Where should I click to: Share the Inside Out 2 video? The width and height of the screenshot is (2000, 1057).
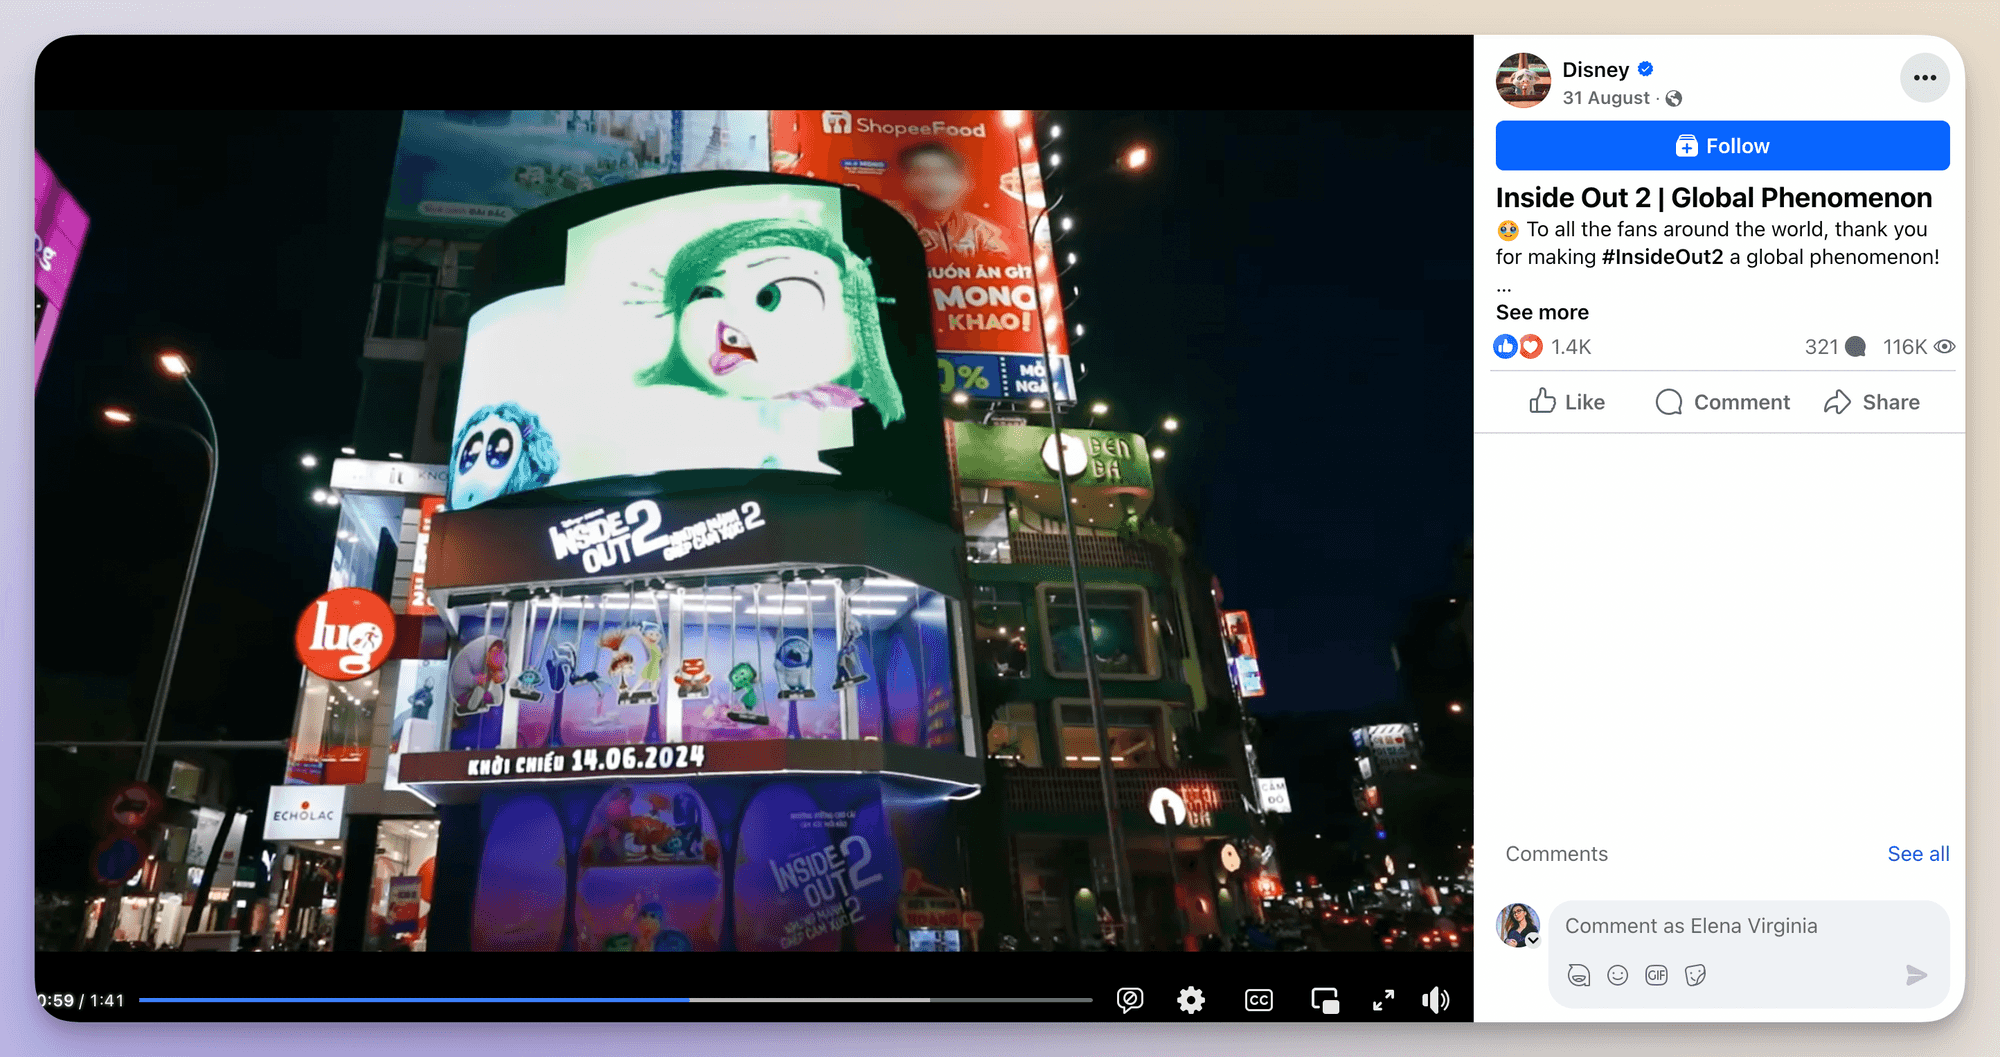coord(1871,402)
